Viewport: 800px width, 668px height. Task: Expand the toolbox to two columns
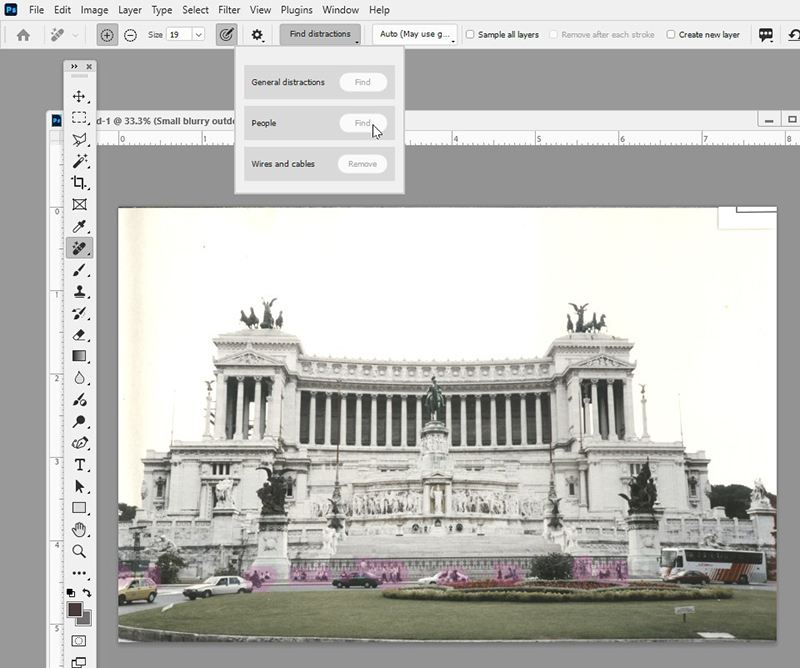[74, 66]
